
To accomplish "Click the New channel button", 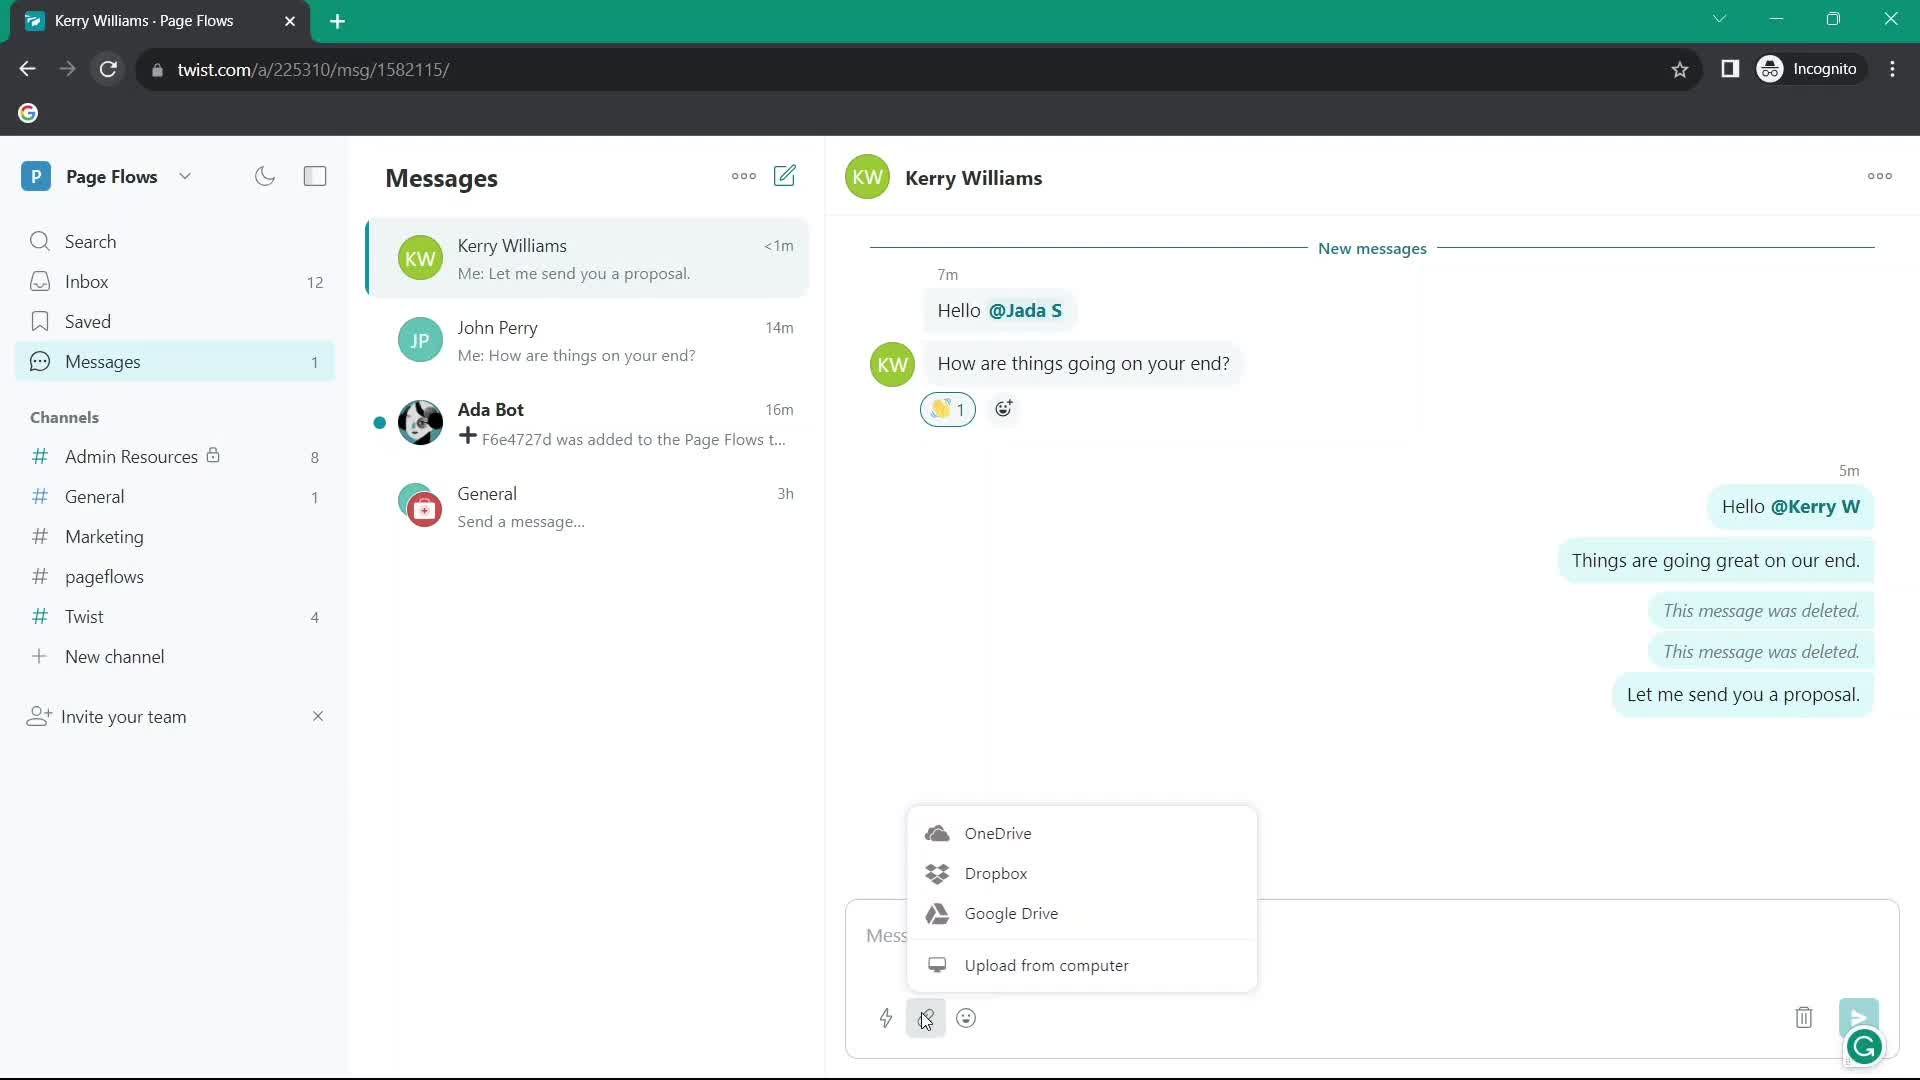I will click(115, 655).
